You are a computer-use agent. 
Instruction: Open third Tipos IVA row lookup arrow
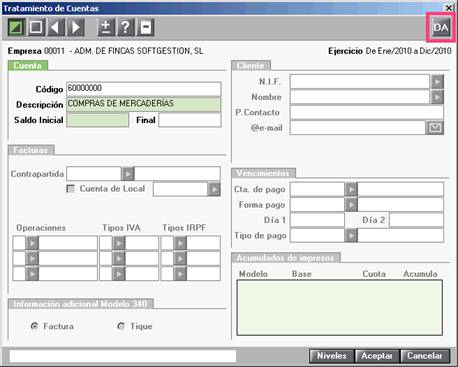(x=119, y=274)
